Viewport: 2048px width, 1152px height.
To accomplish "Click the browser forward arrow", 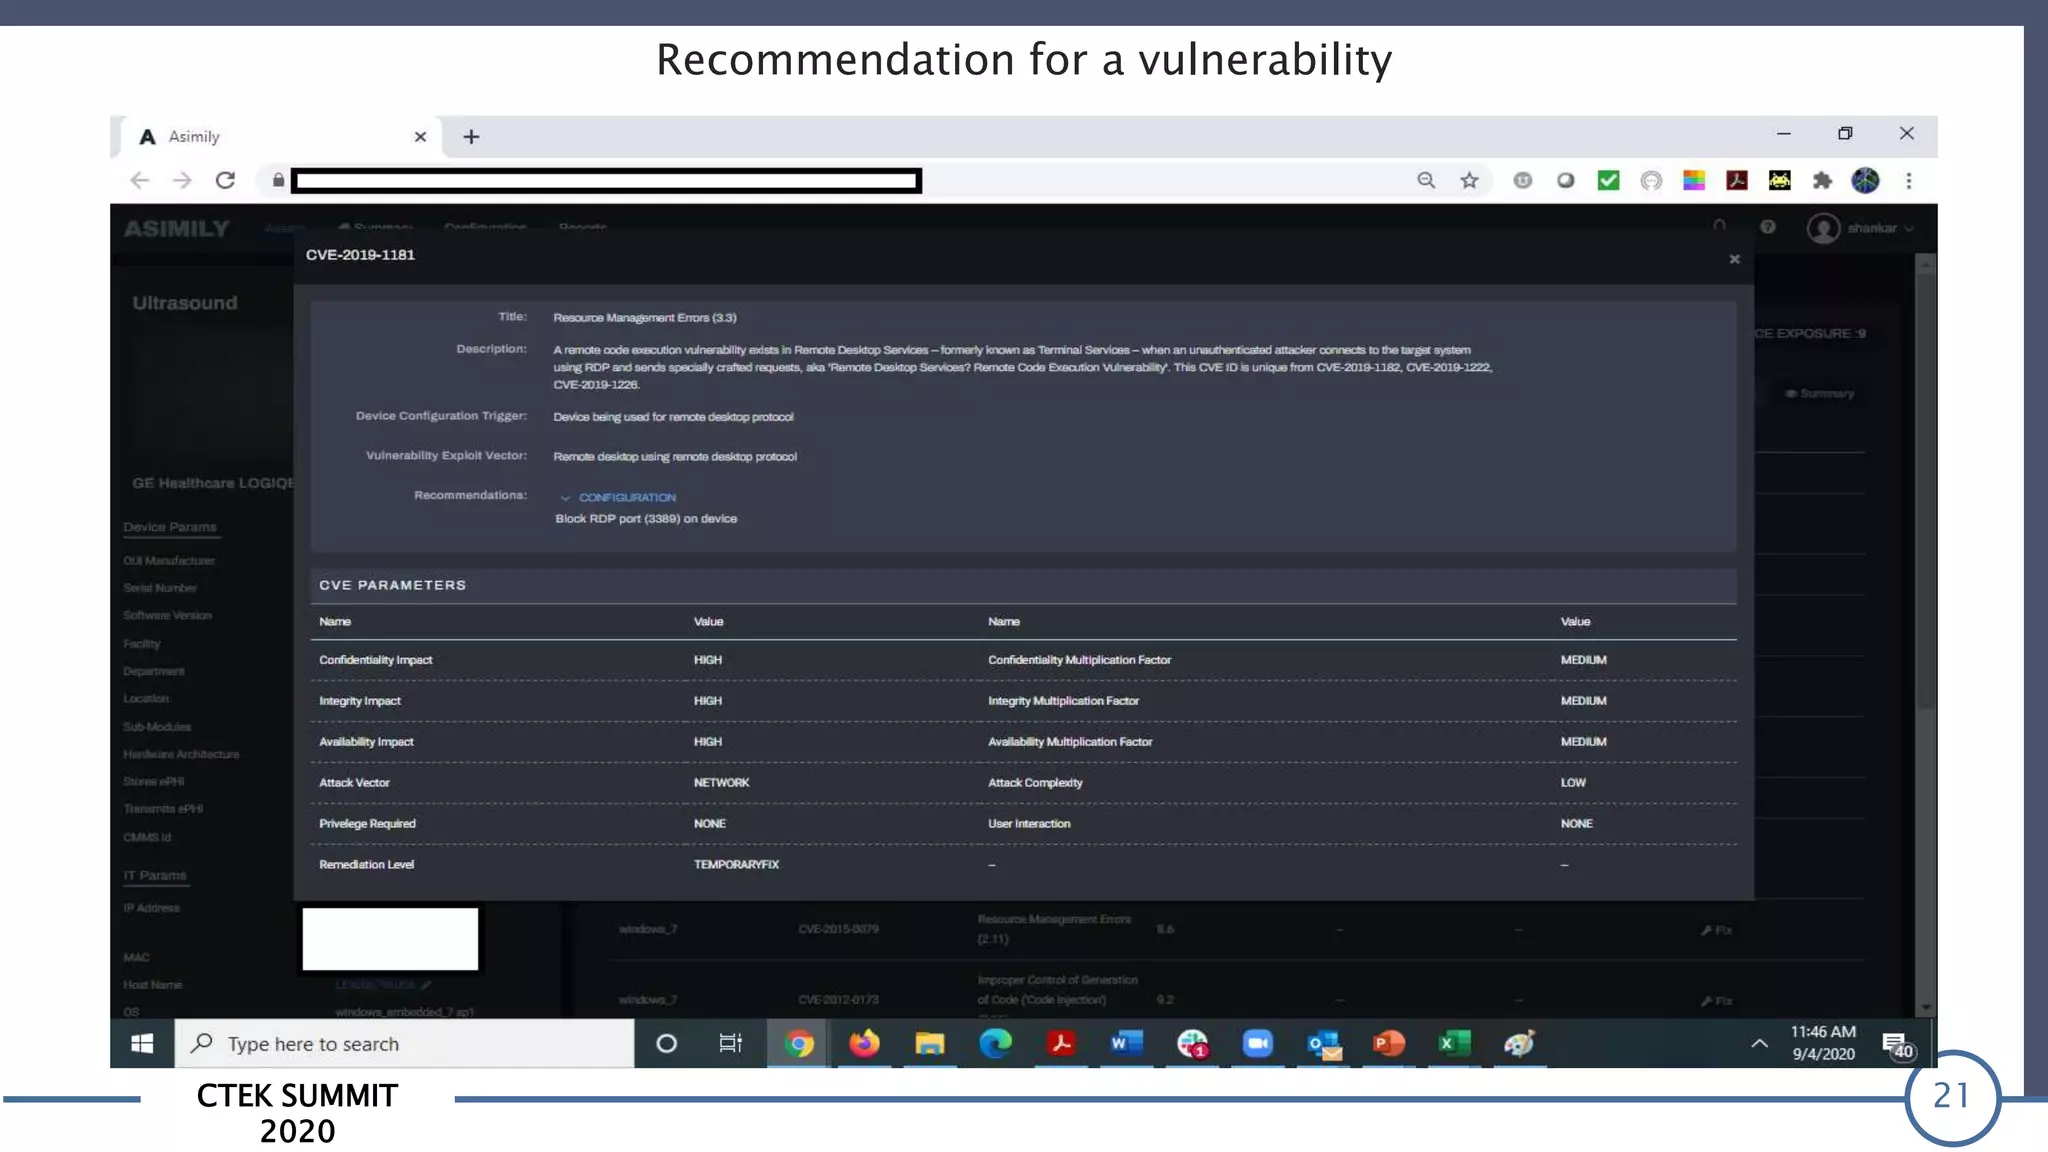I will (x=182, y=180).
